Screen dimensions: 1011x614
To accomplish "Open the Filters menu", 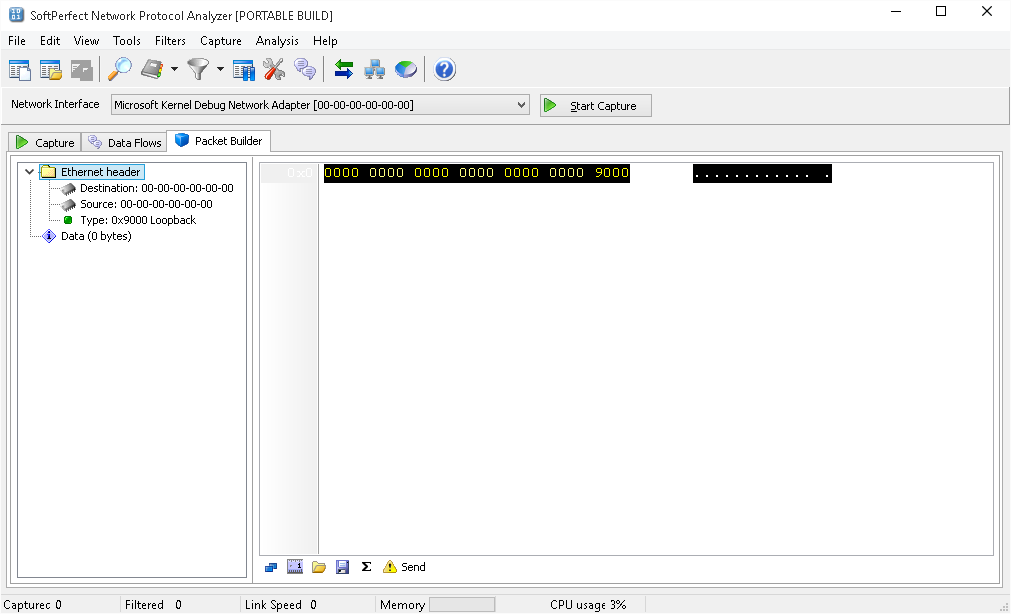I will (x=170, y=41).
